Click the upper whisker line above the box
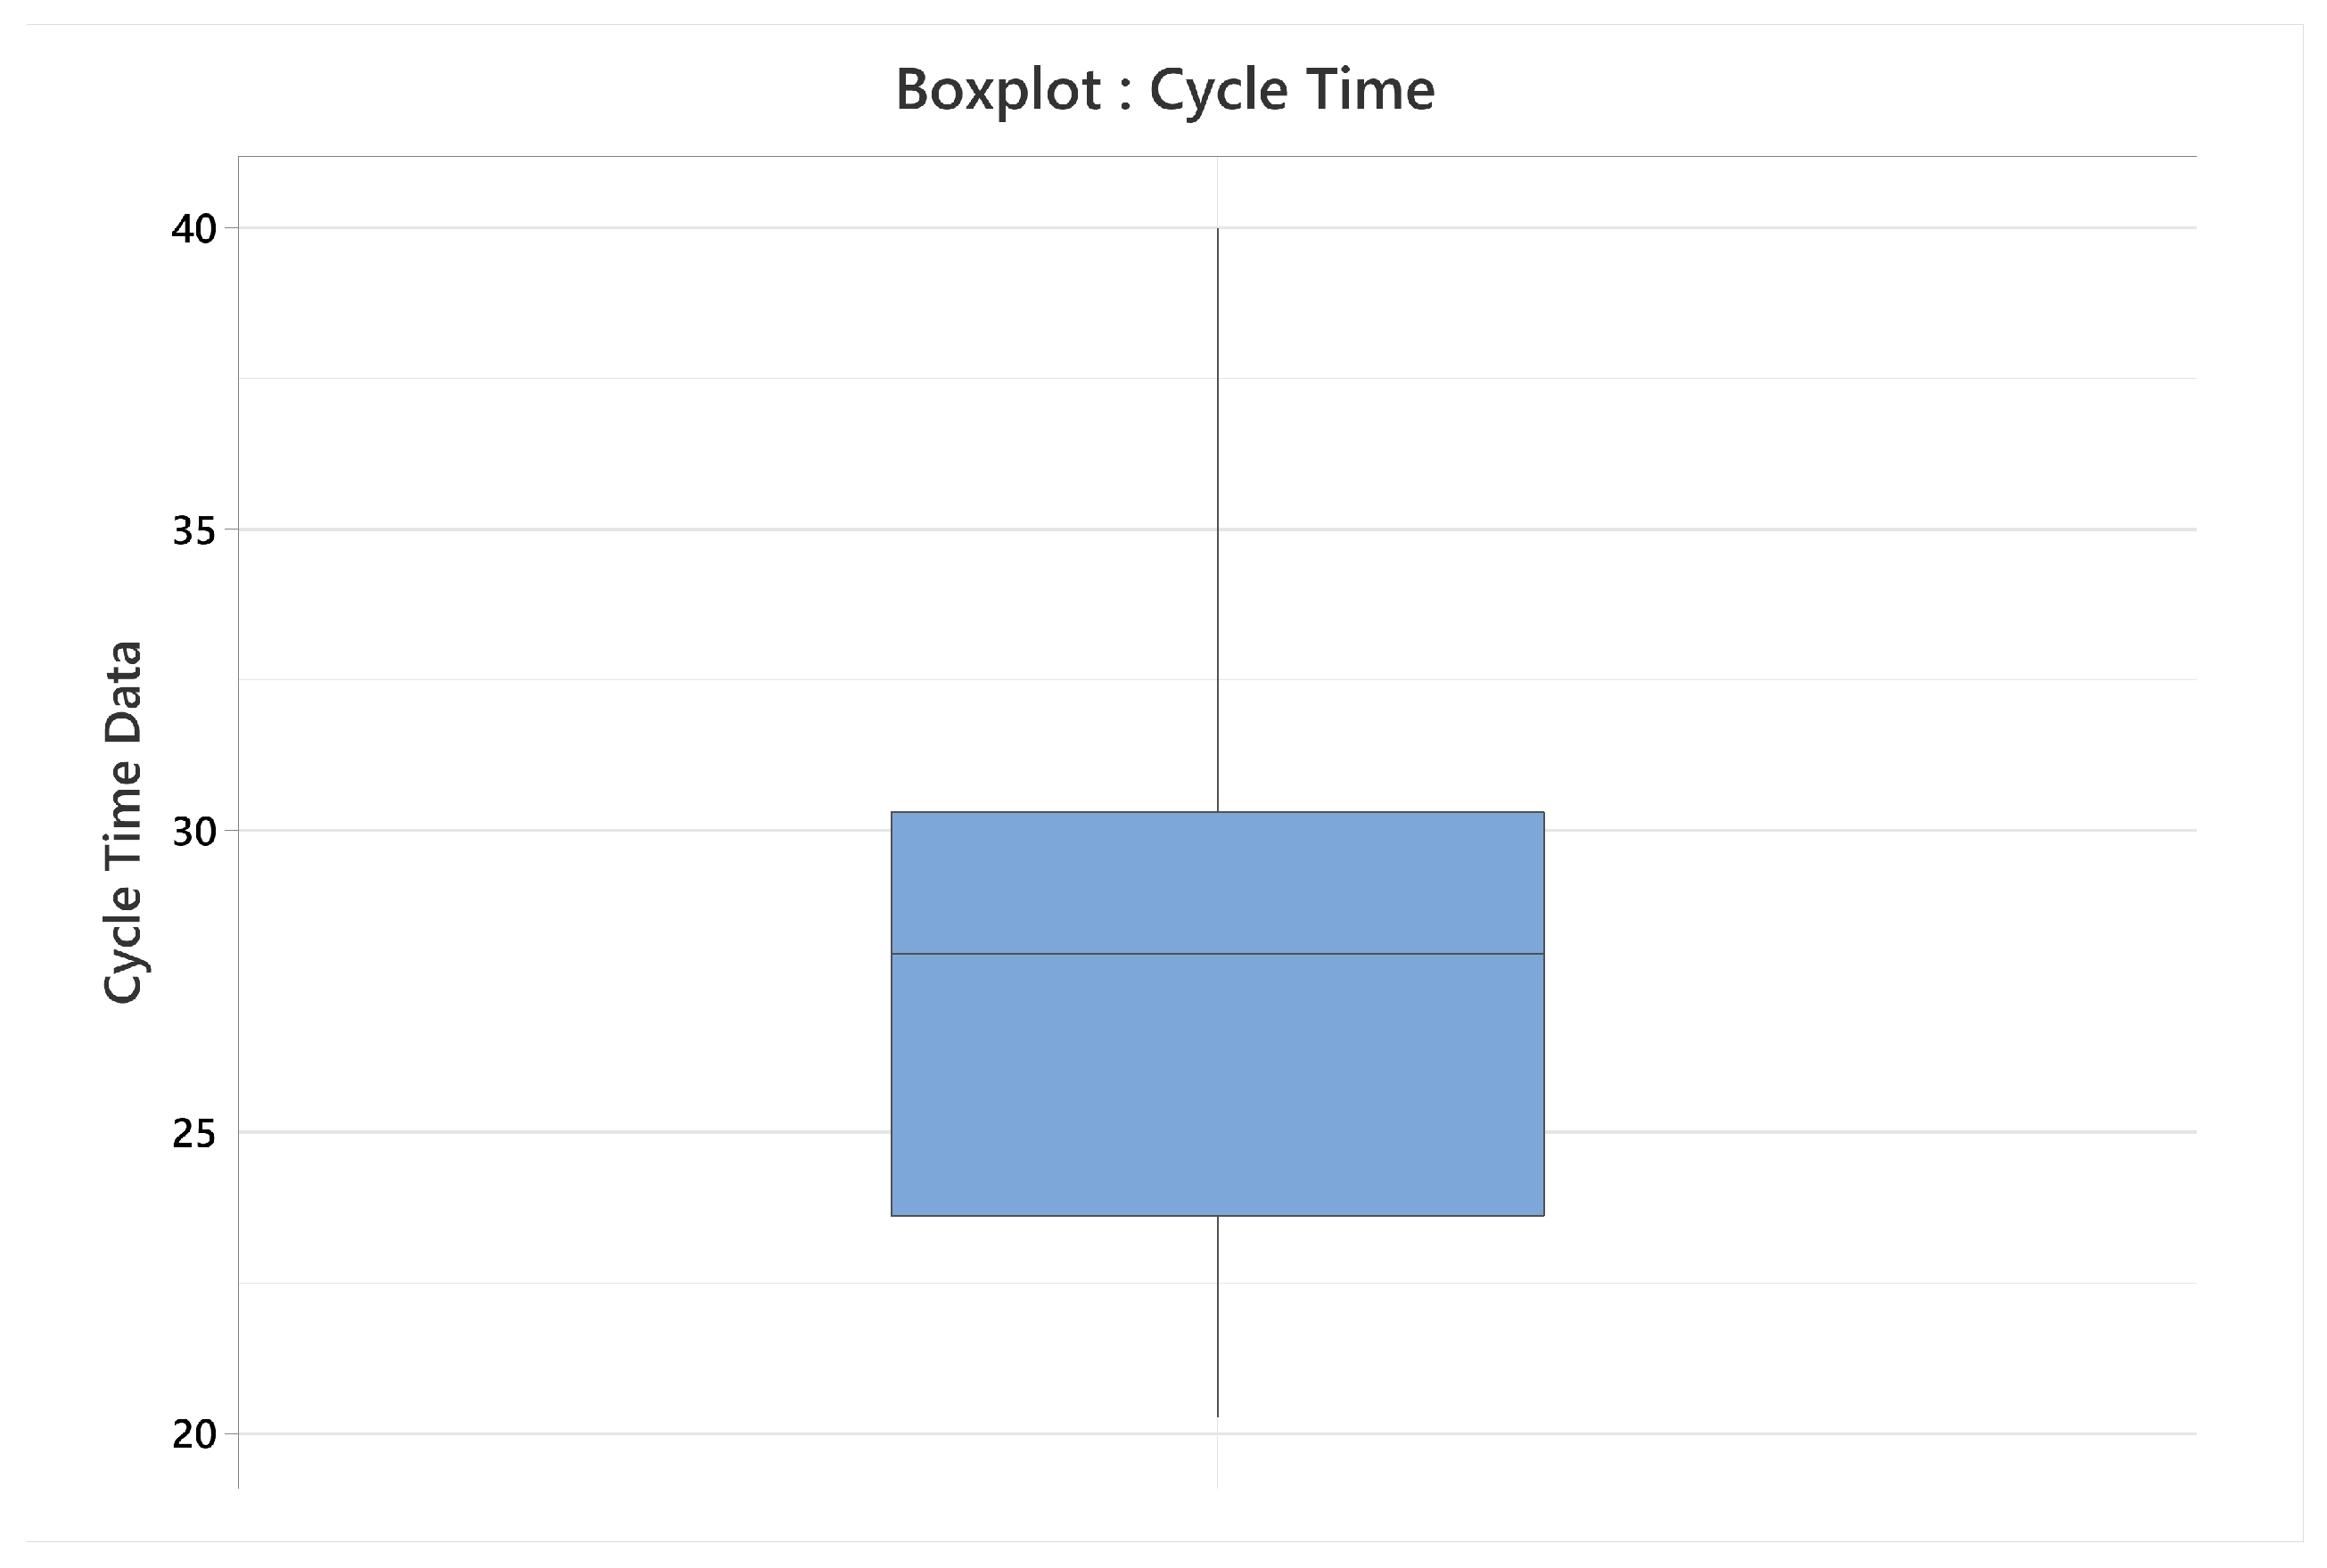 (x=1217, y=520)
